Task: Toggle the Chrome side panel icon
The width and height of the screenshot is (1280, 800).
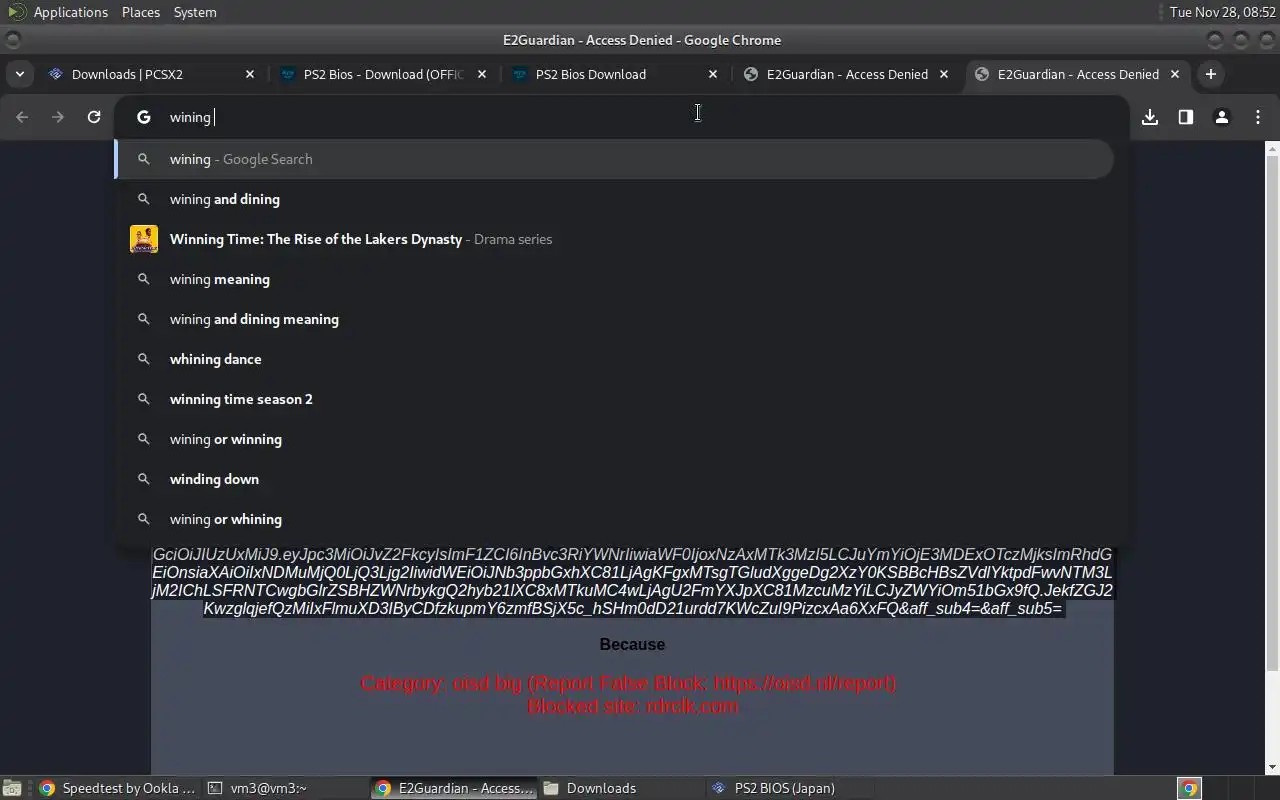Action: click(1185, 117)
